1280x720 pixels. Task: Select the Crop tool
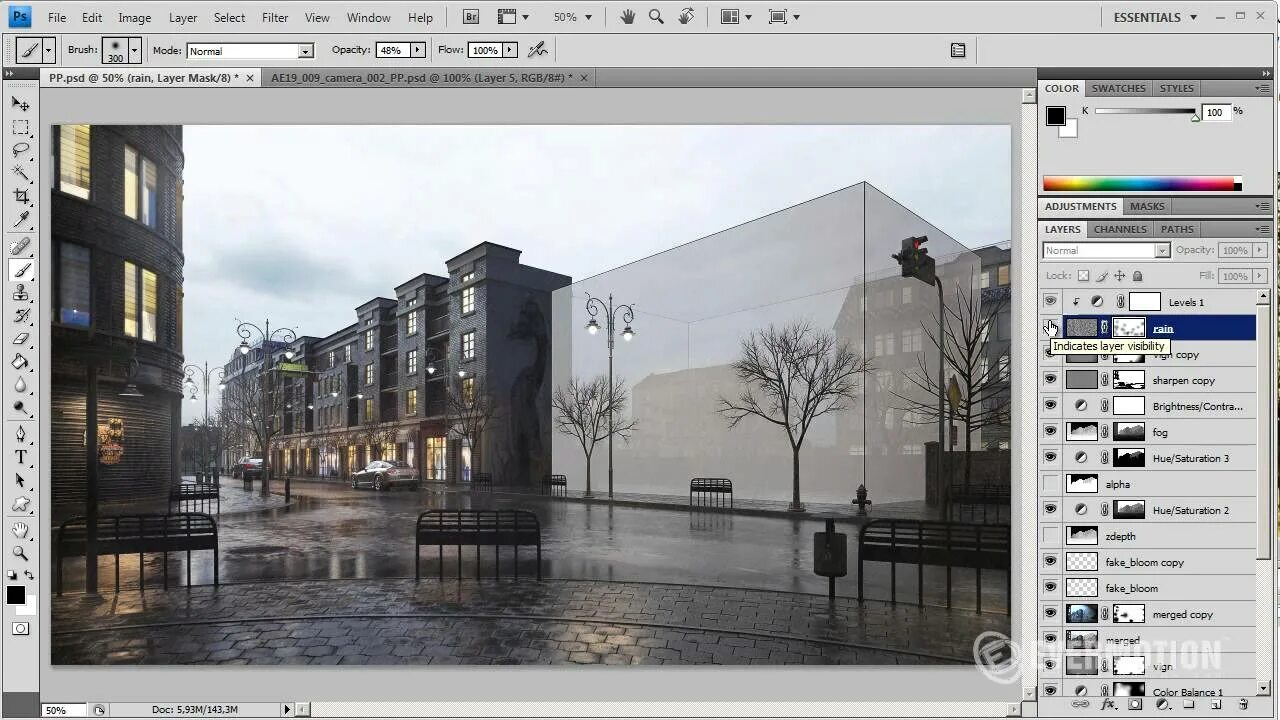pos(21,196)
